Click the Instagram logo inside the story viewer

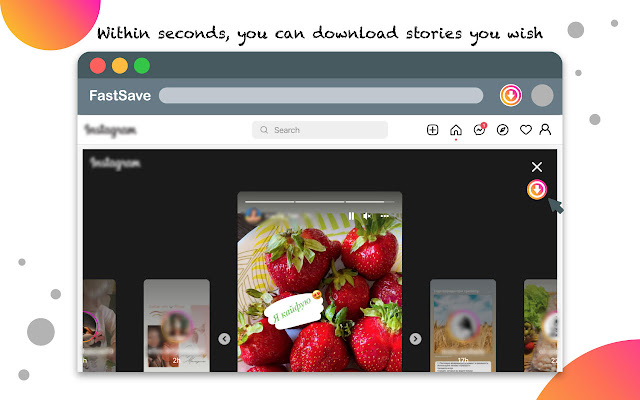pyautogui.click(x=115, y=163)
